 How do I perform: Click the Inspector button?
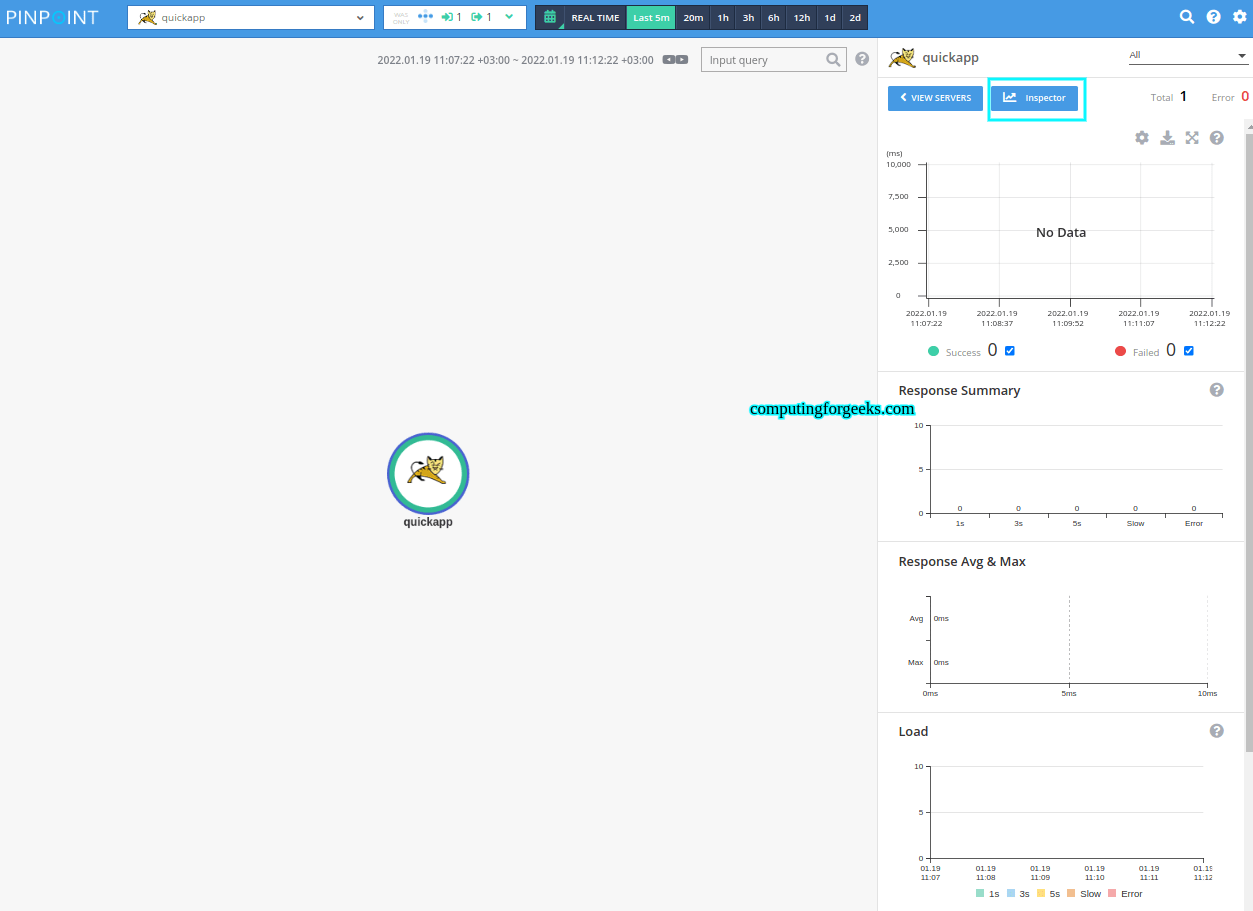(1036, 98)
